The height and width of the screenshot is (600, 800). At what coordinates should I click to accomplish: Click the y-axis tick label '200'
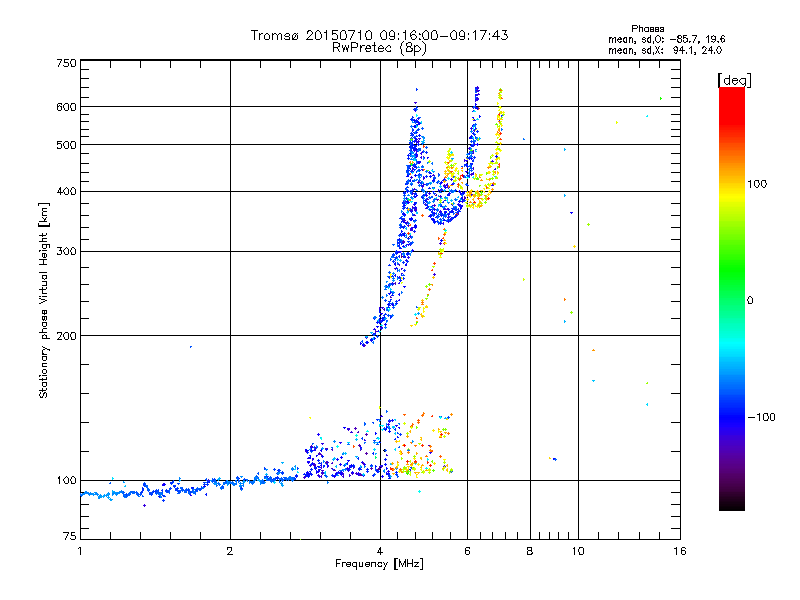[x=66, y=336]
